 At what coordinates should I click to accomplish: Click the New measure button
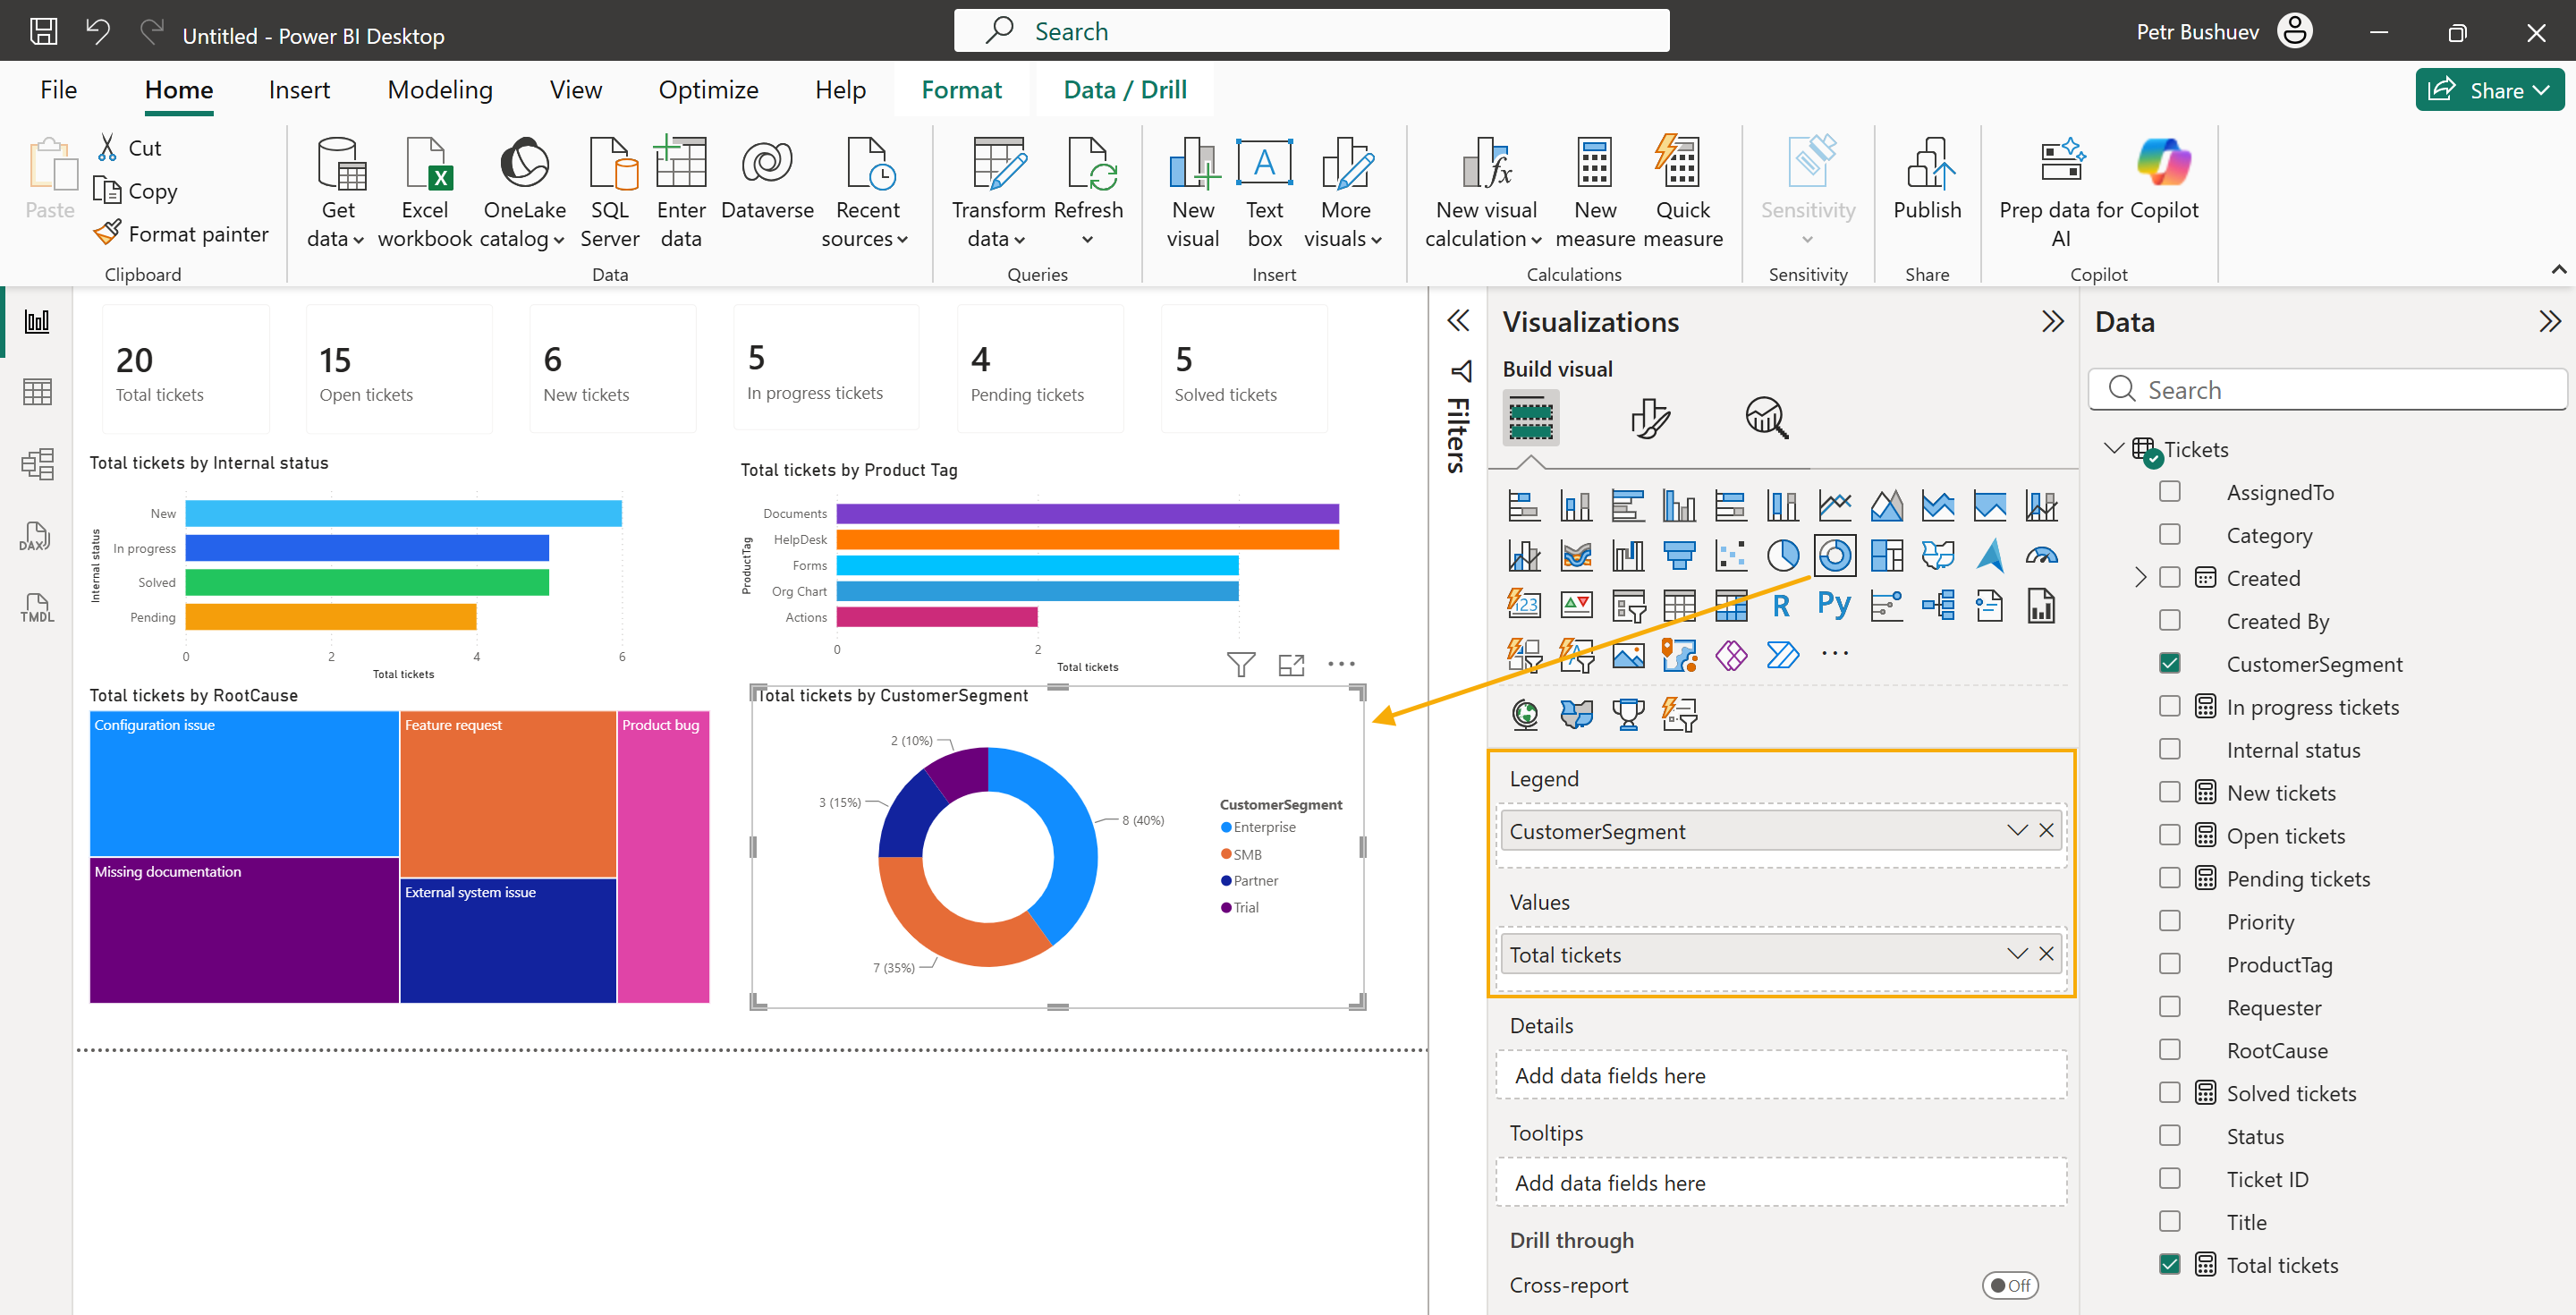pyautogui.click(x=1595, y=192)
